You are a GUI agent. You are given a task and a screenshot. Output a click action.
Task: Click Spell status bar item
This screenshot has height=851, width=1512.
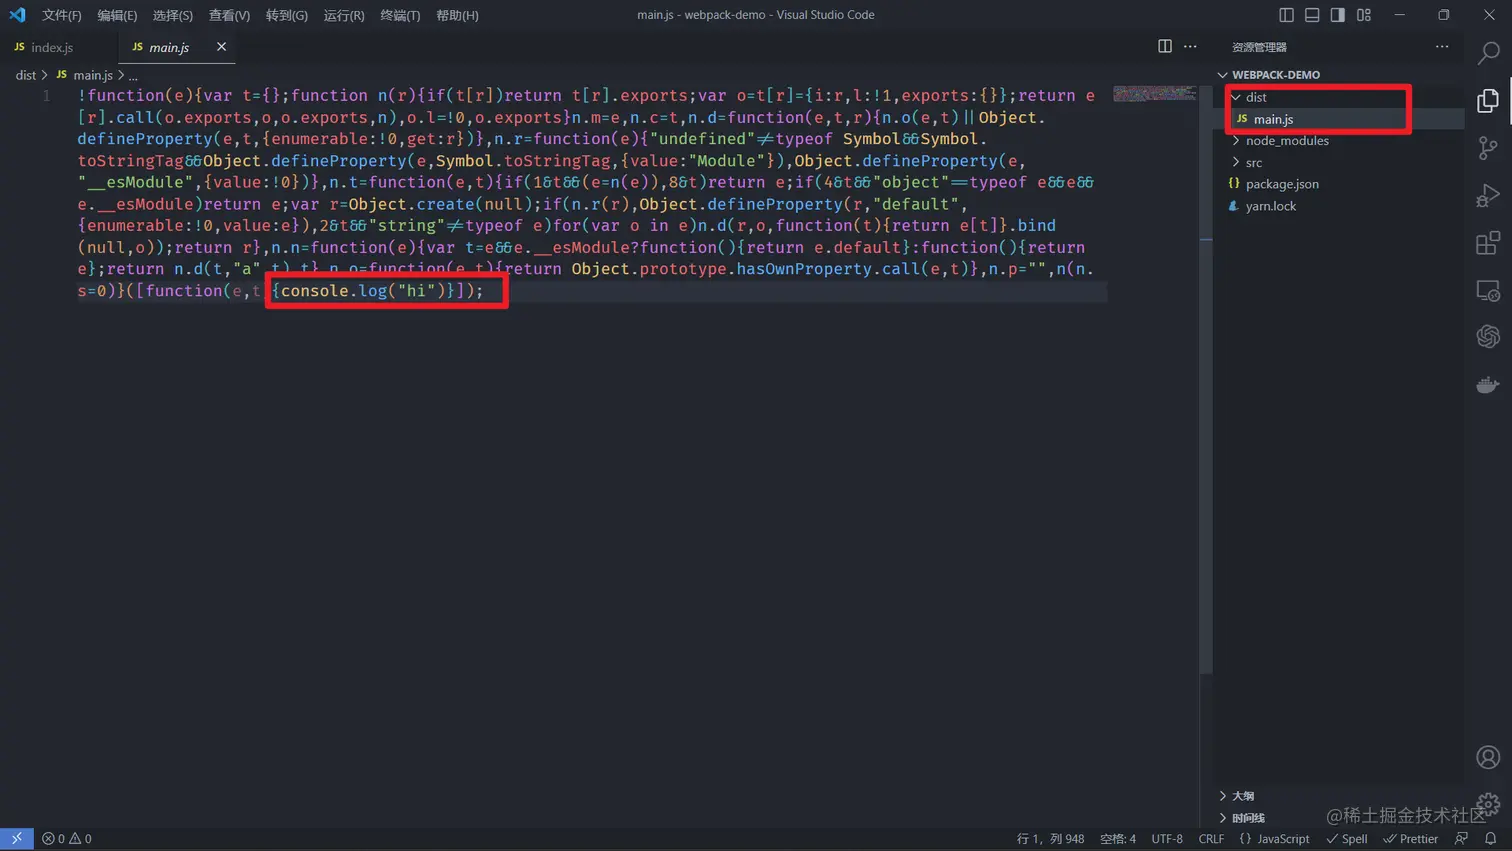tap(1347, 839)
